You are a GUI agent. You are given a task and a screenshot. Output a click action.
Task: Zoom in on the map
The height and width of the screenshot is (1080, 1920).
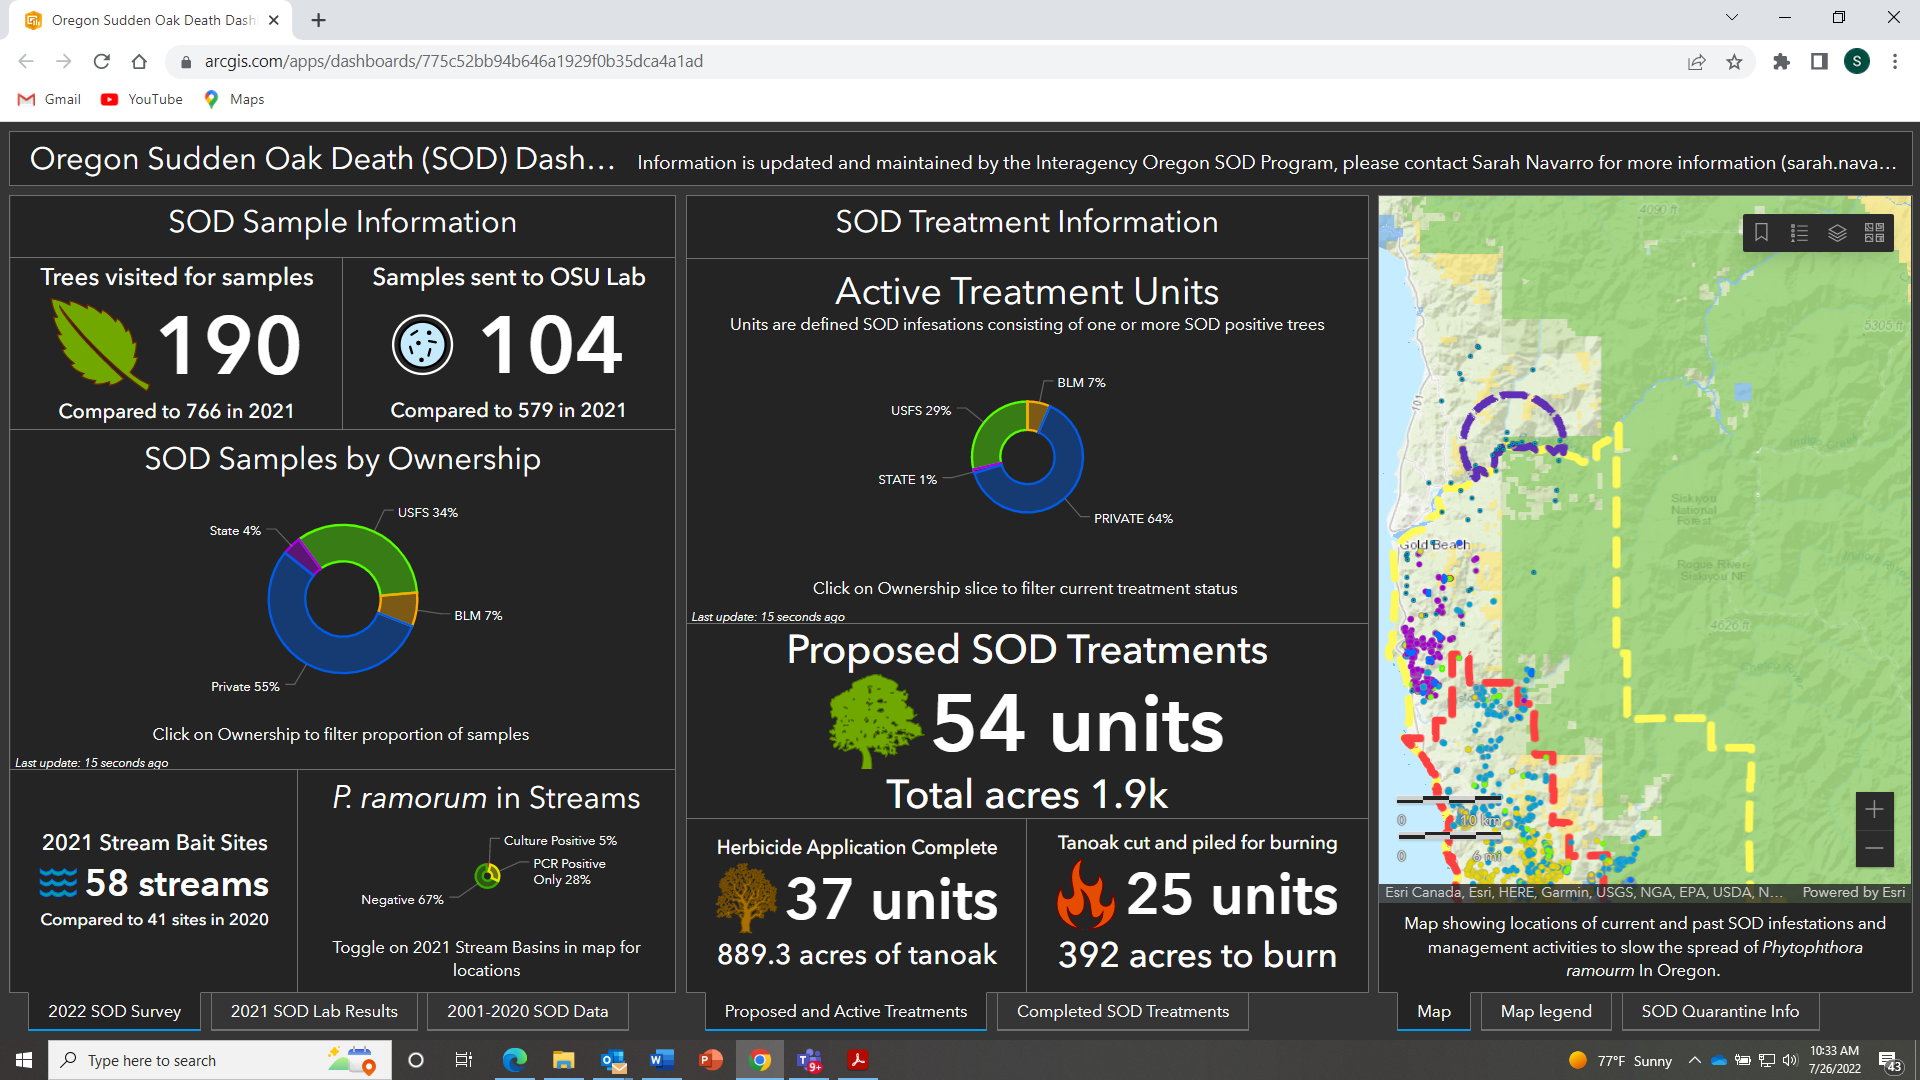tap(1874, 810)
